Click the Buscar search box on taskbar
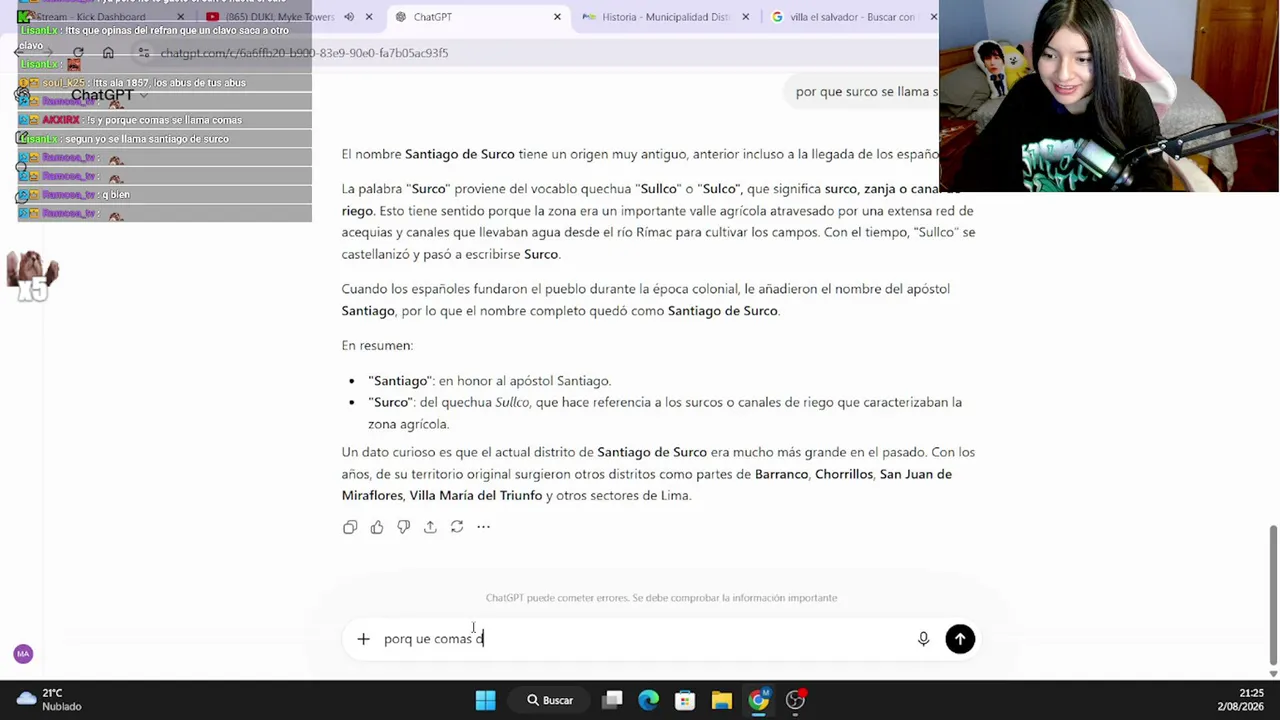 click(550, 700)
